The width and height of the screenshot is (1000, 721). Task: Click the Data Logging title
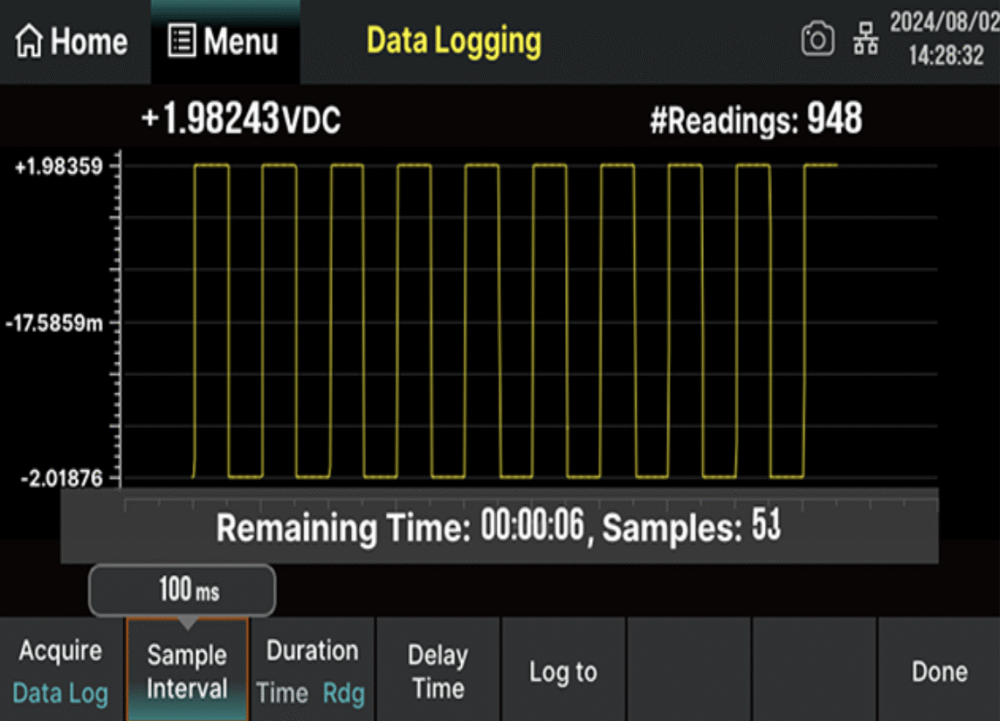[x=453, y=41]
